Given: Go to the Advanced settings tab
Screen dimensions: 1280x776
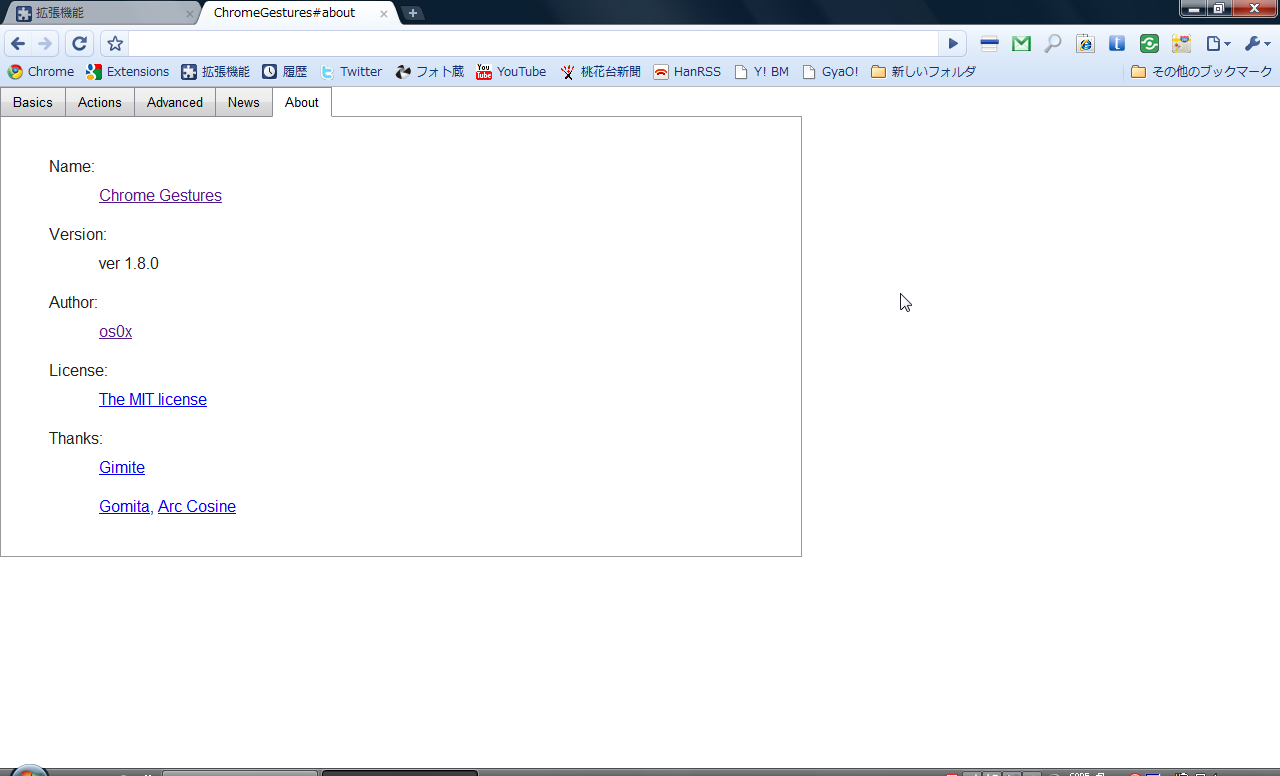Looking at the screenshot, I should point(175,102).
